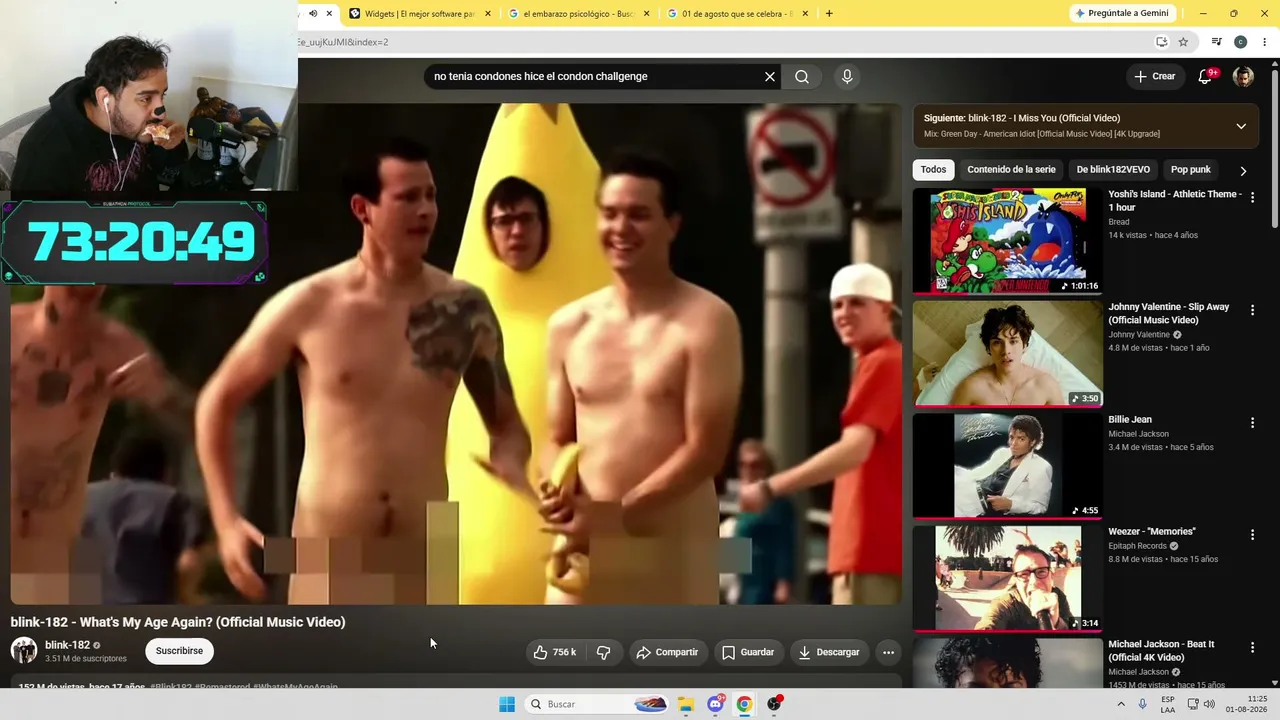Open the YouTube account avatar menu
This screenshot has height=720, width=1280.
[1243, 77]
